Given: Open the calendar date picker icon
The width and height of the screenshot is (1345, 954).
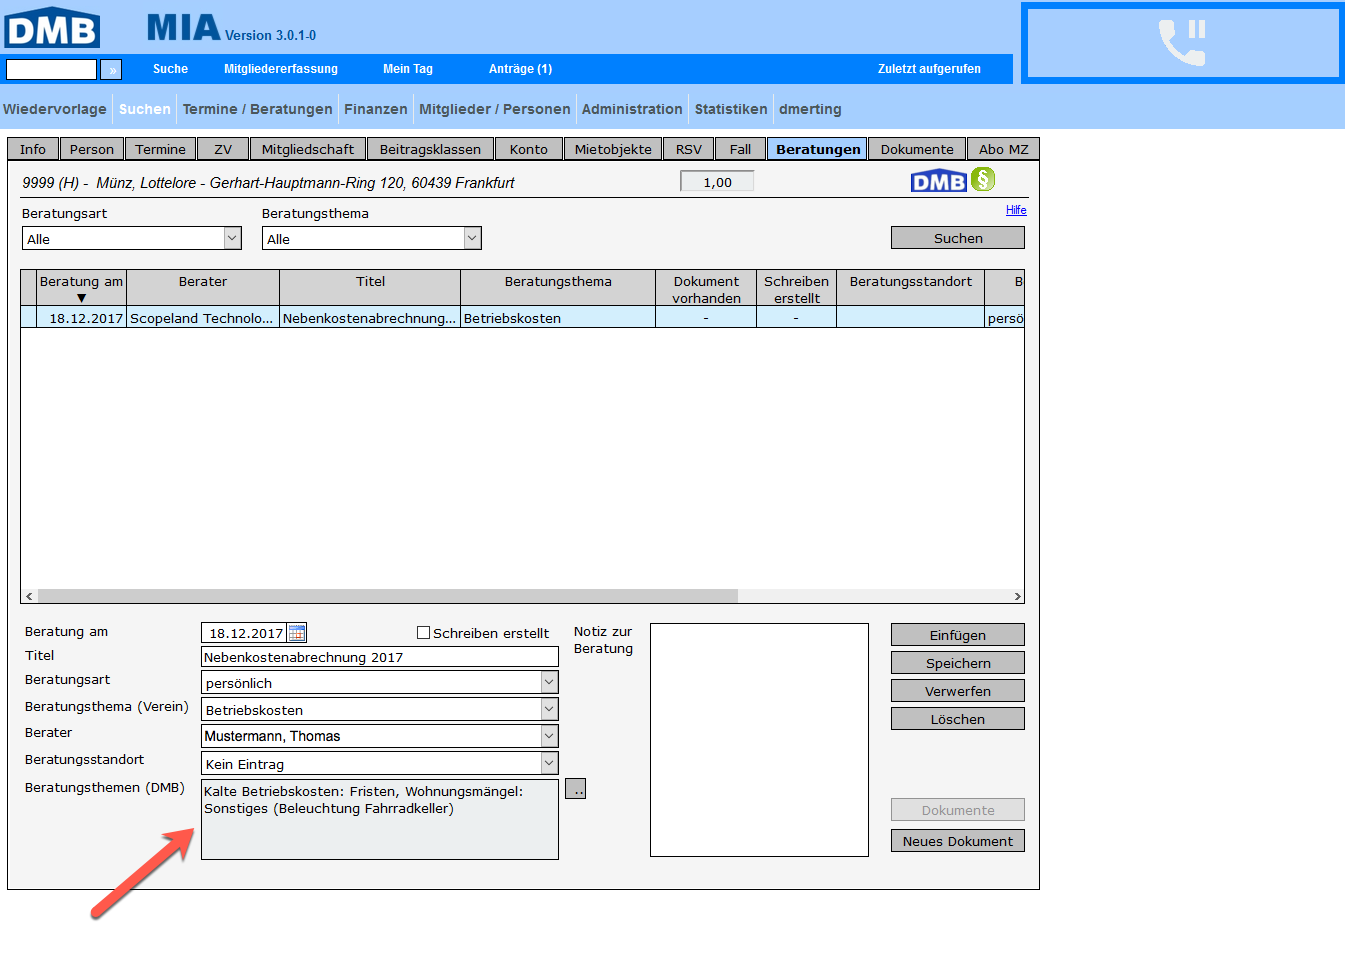Looking at the screenshot, I should coord(297,633).
